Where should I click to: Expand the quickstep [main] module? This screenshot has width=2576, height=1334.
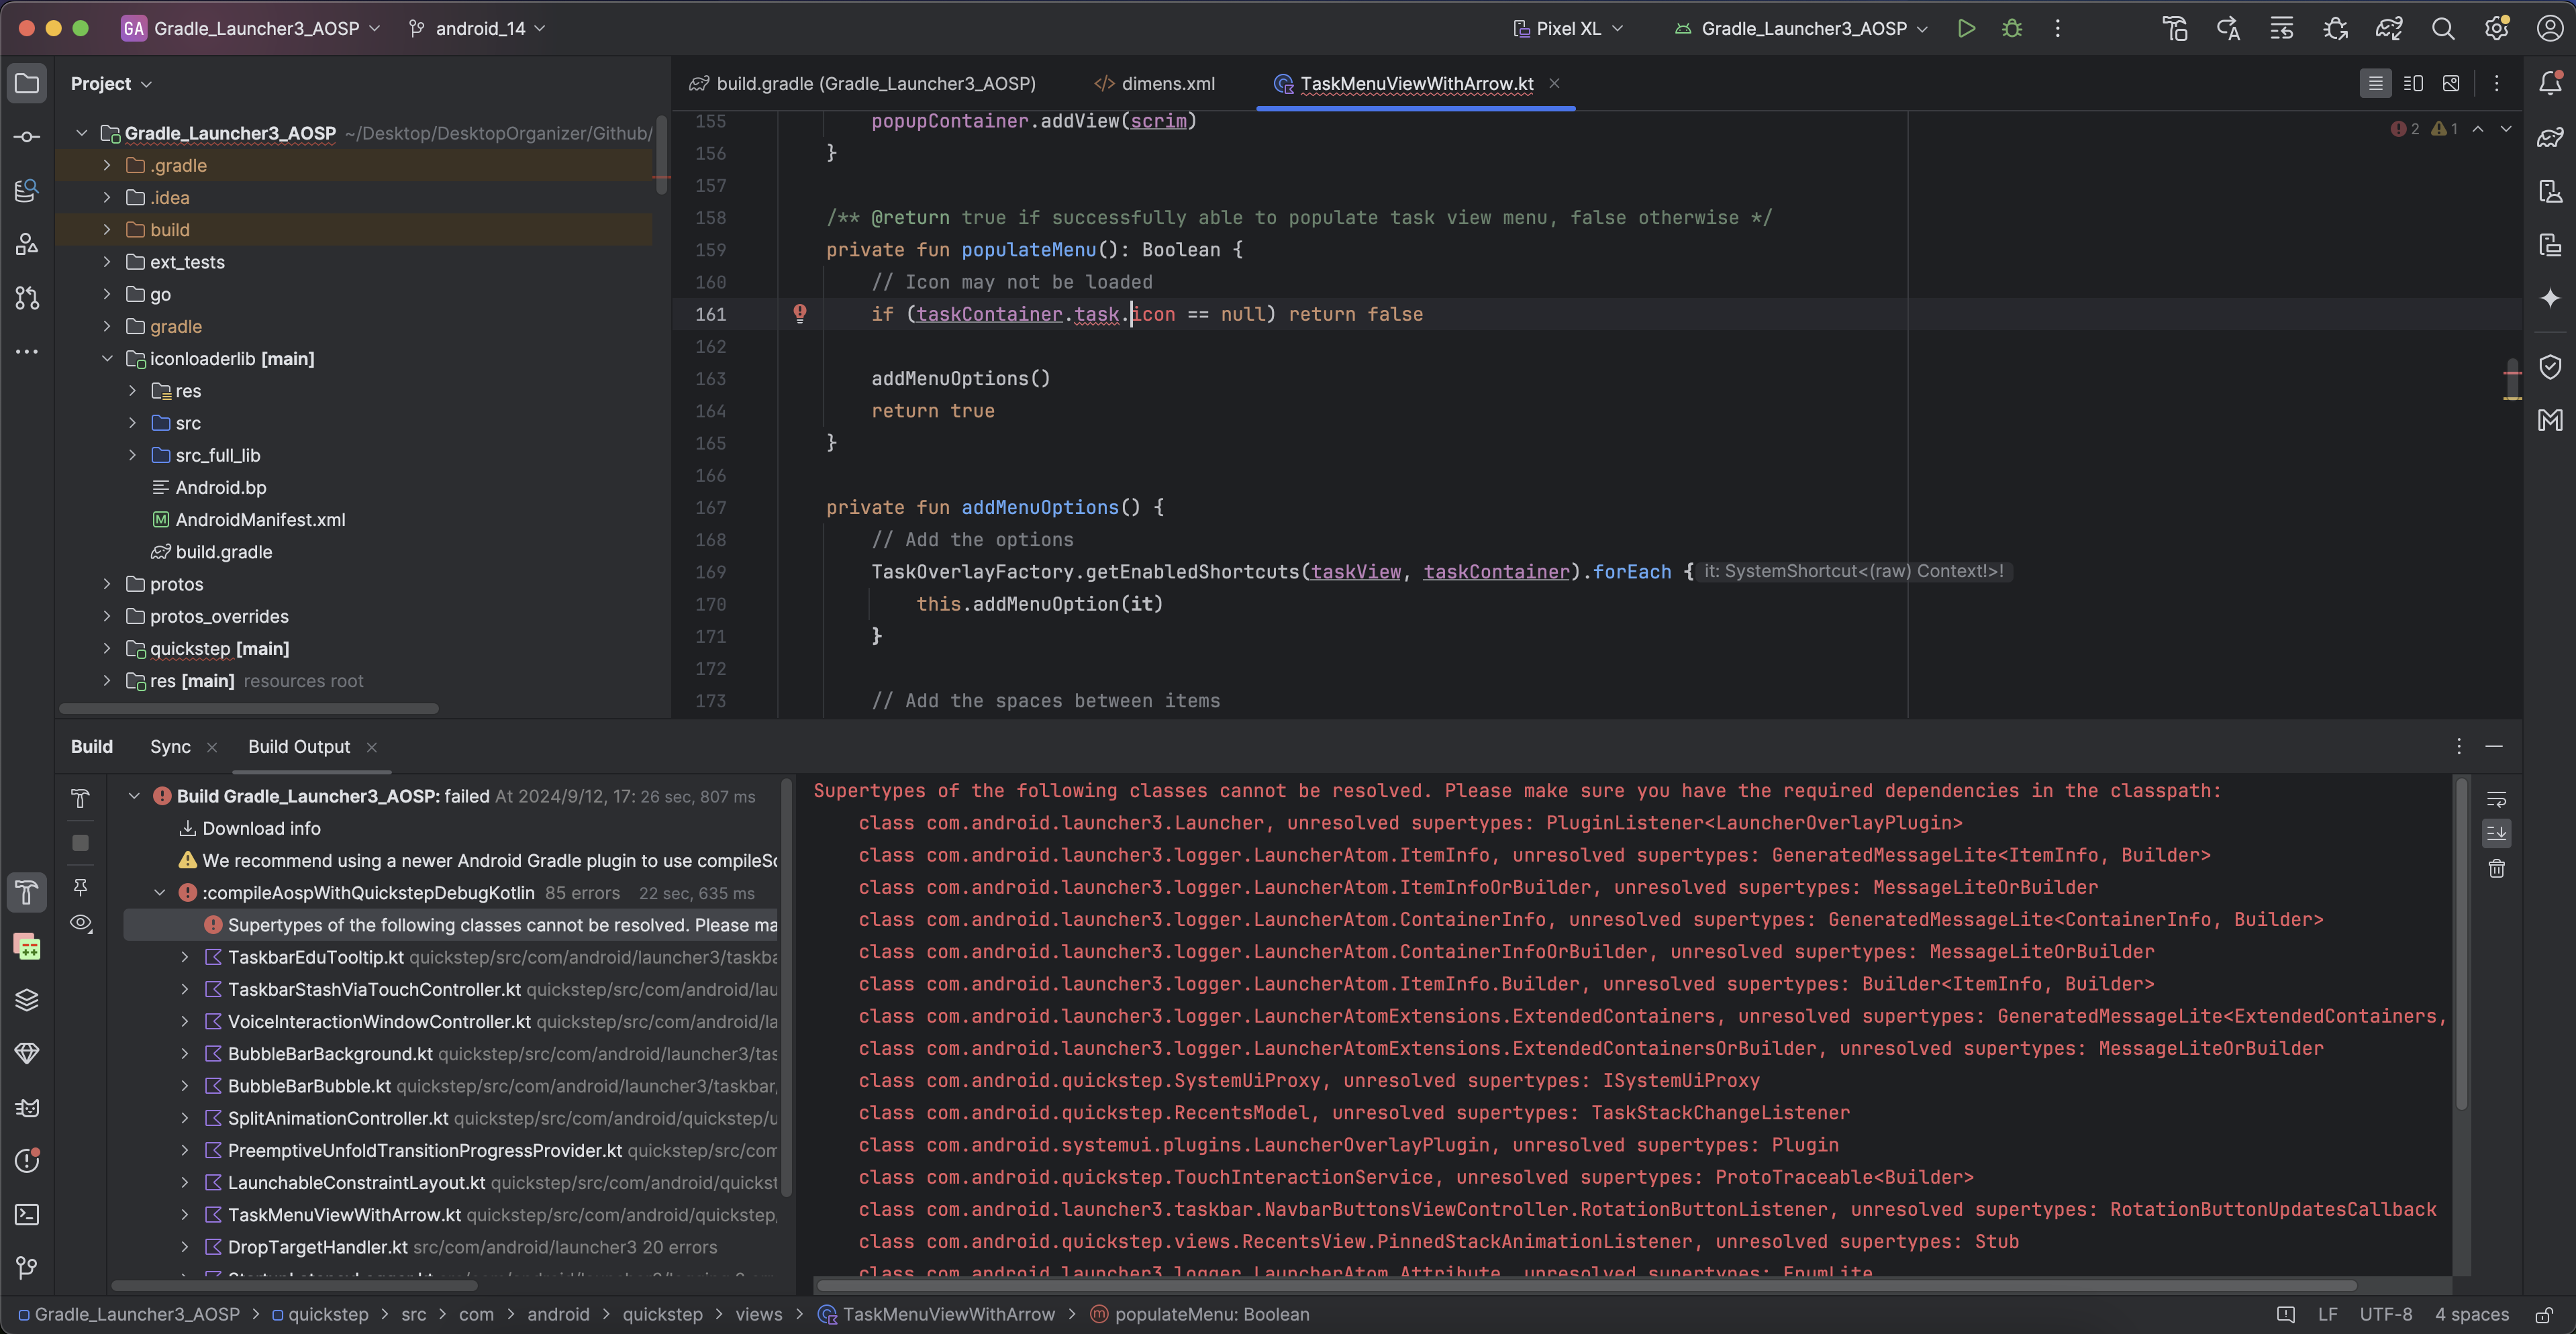(107, 648)
